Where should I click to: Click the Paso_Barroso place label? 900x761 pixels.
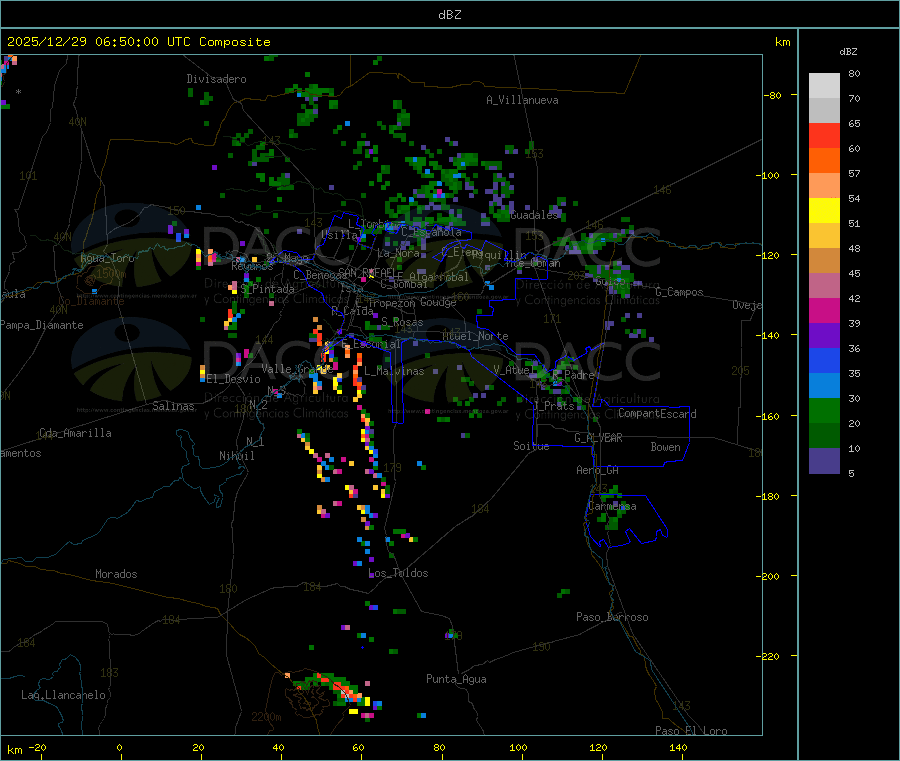pos(612,617)
